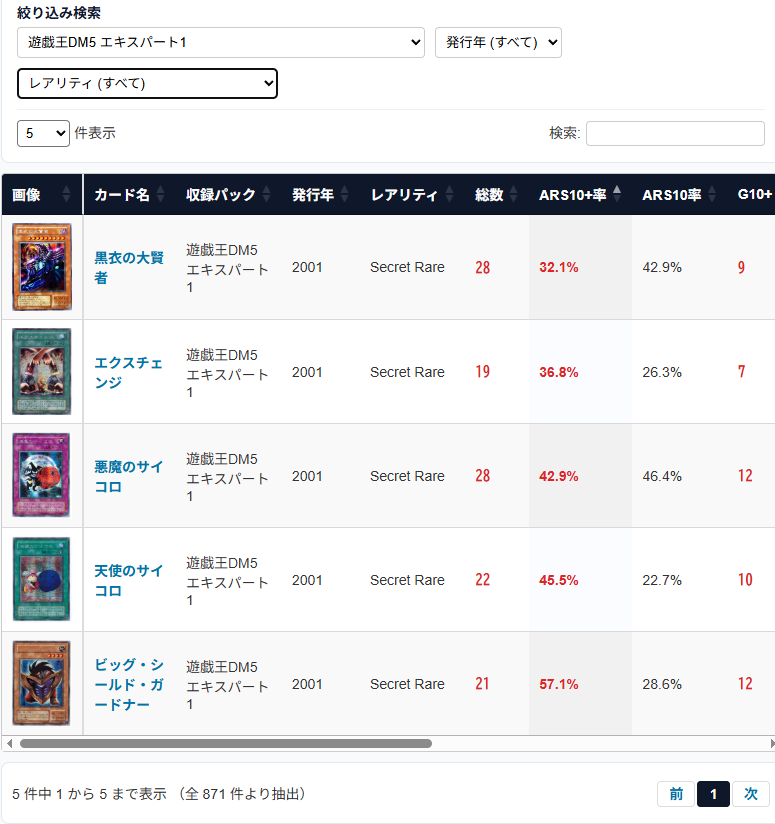Click the エクスチェンジ card thumbnail image
775x824 pixels.
coord(42,372)
